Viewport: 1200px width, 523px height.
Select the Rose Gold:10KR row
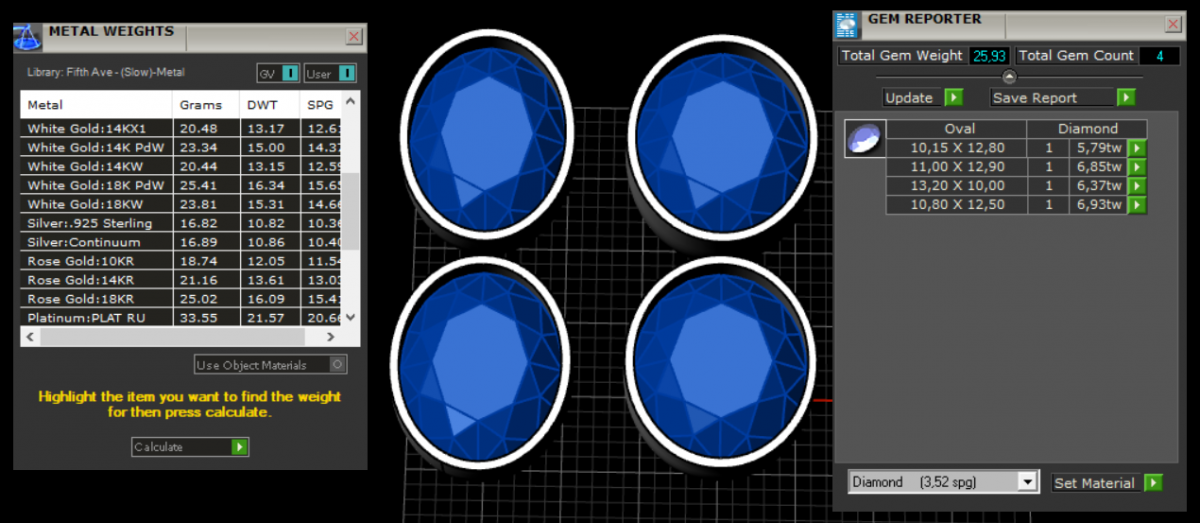181,261
